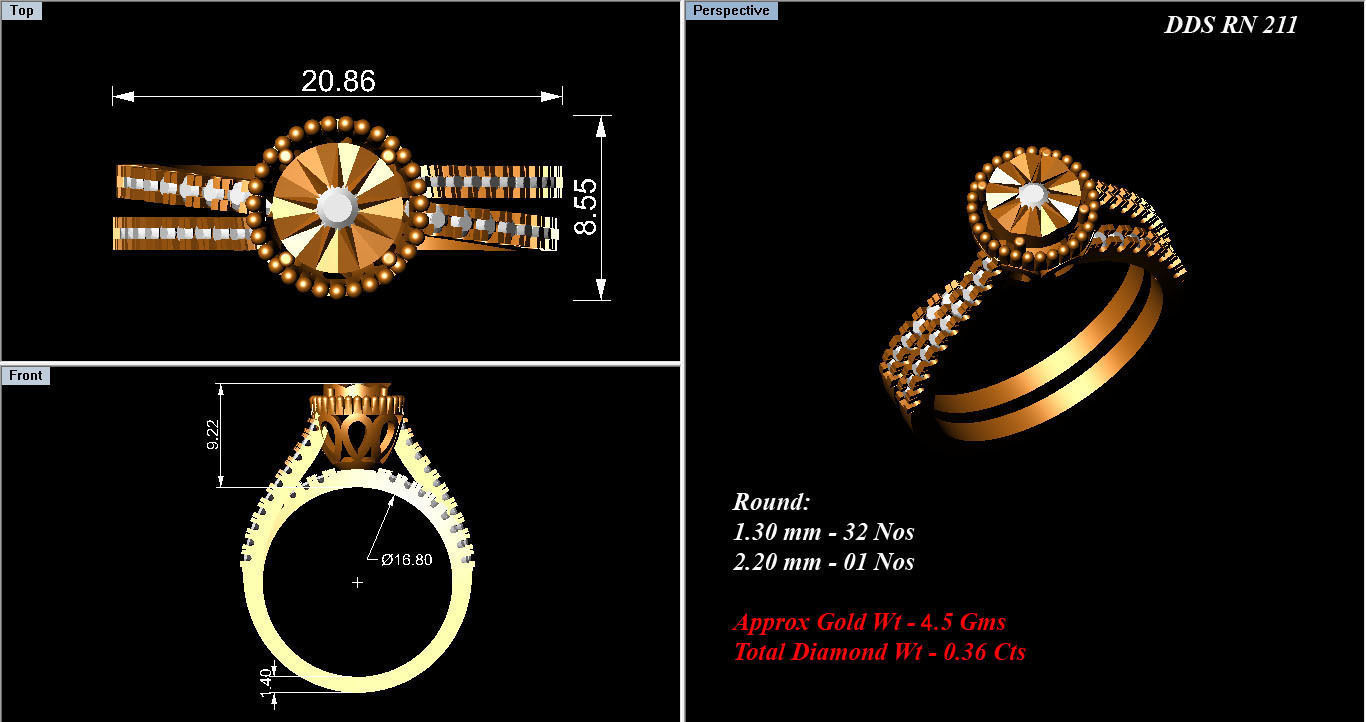The image size is (1366, 722).
Task: Select the Perspective viewport title label
Action: pyautogui.click(x=731, y=10)
